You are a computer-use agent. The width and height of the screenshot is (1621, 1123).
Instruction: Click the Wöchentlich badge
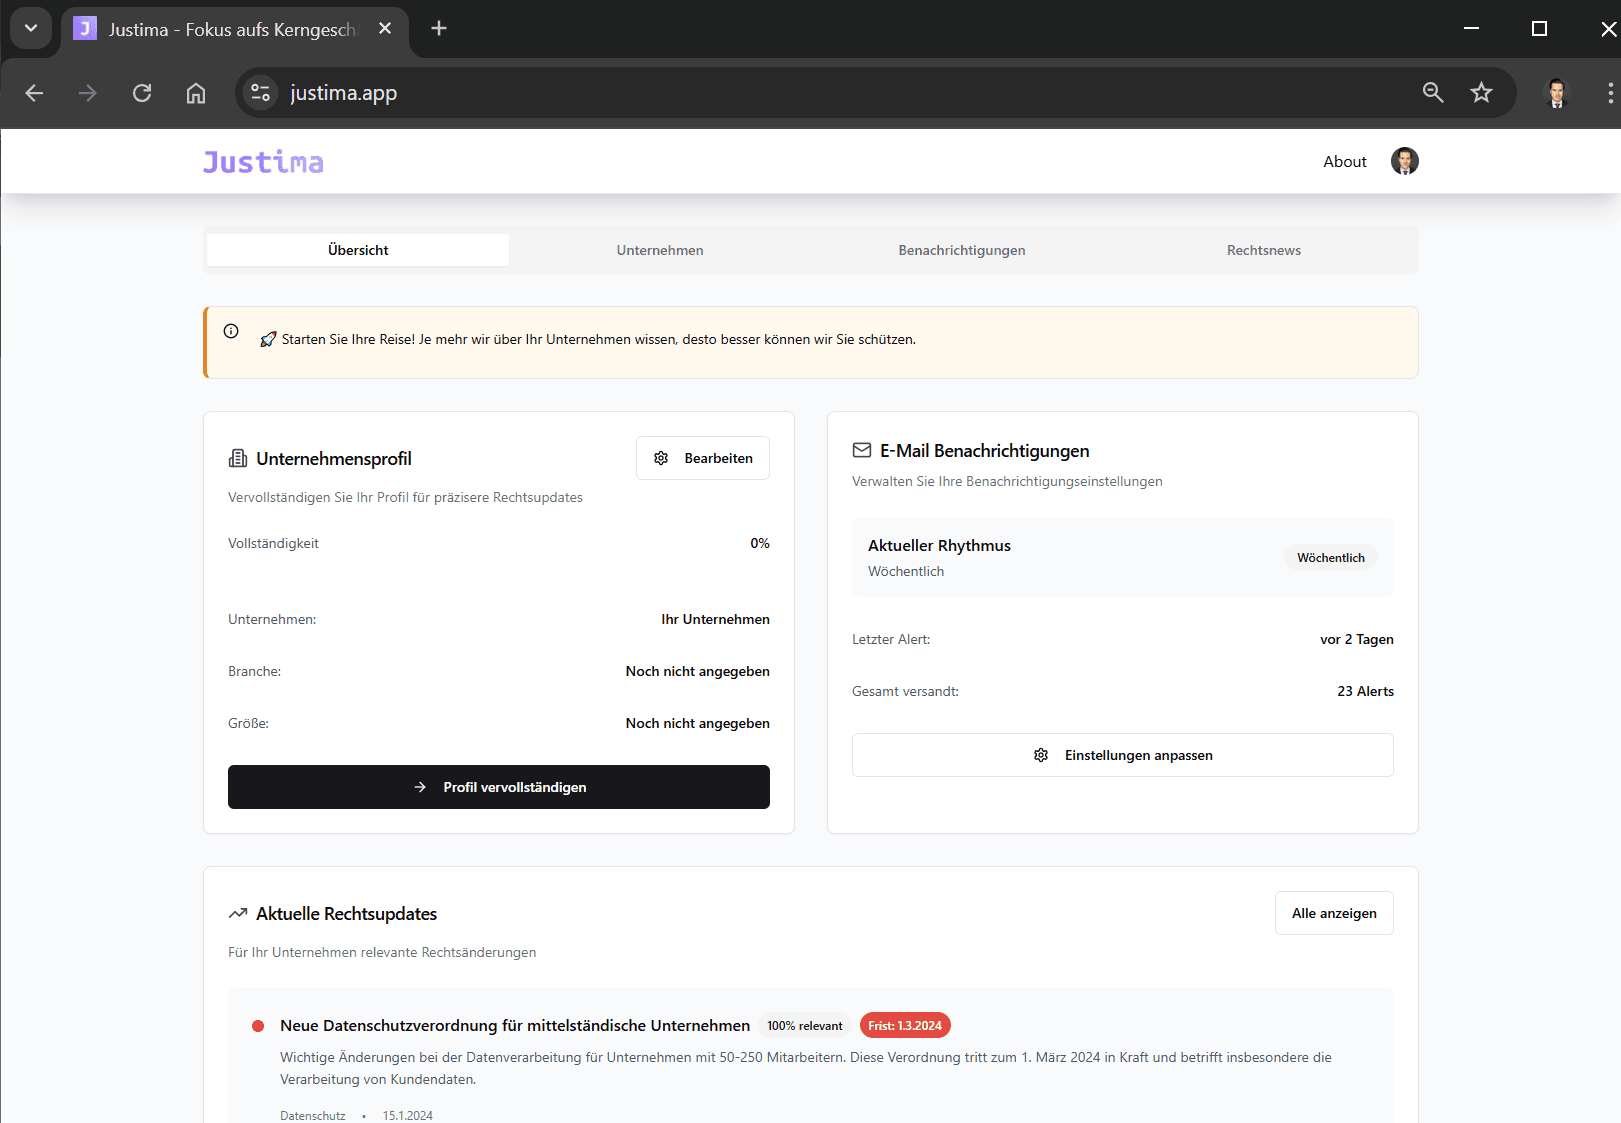coord(1330,558)
